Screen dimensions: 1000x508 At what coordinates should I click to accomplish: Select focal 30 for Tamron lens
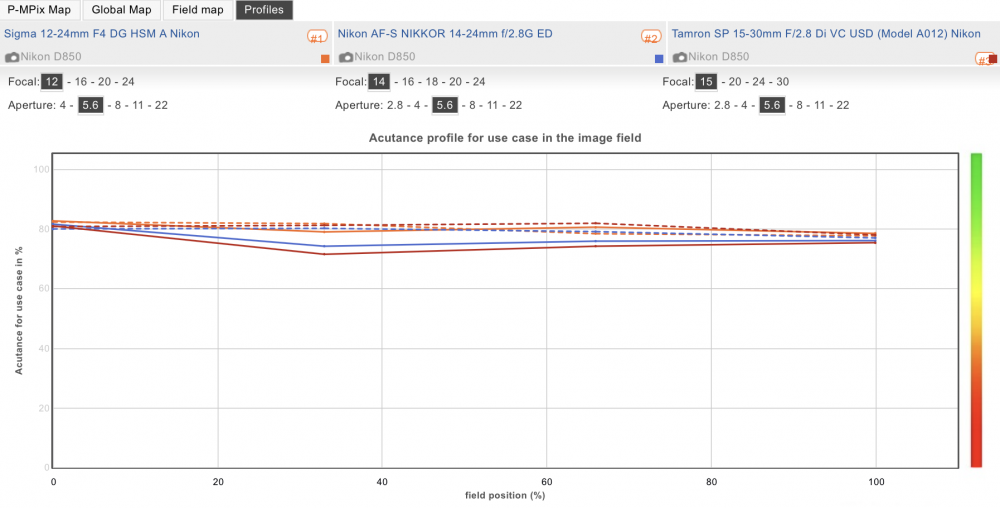[x=783, y=82]
